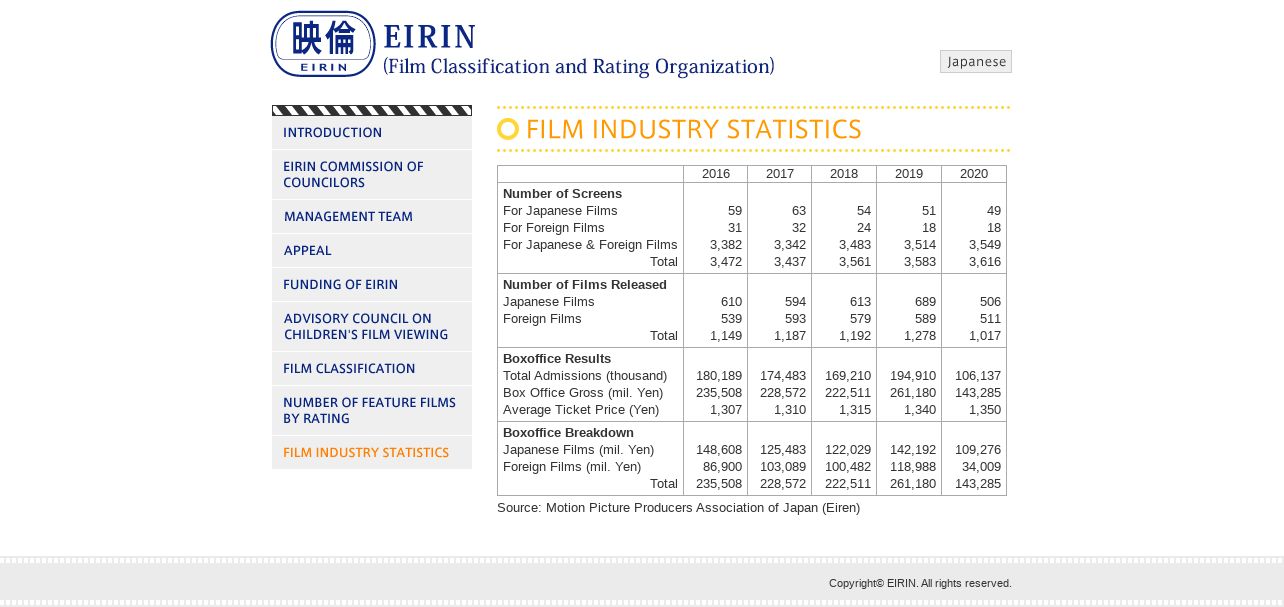Open the Management Team page
Viewport: 1284px width, 607px height.
click(372, 217)
